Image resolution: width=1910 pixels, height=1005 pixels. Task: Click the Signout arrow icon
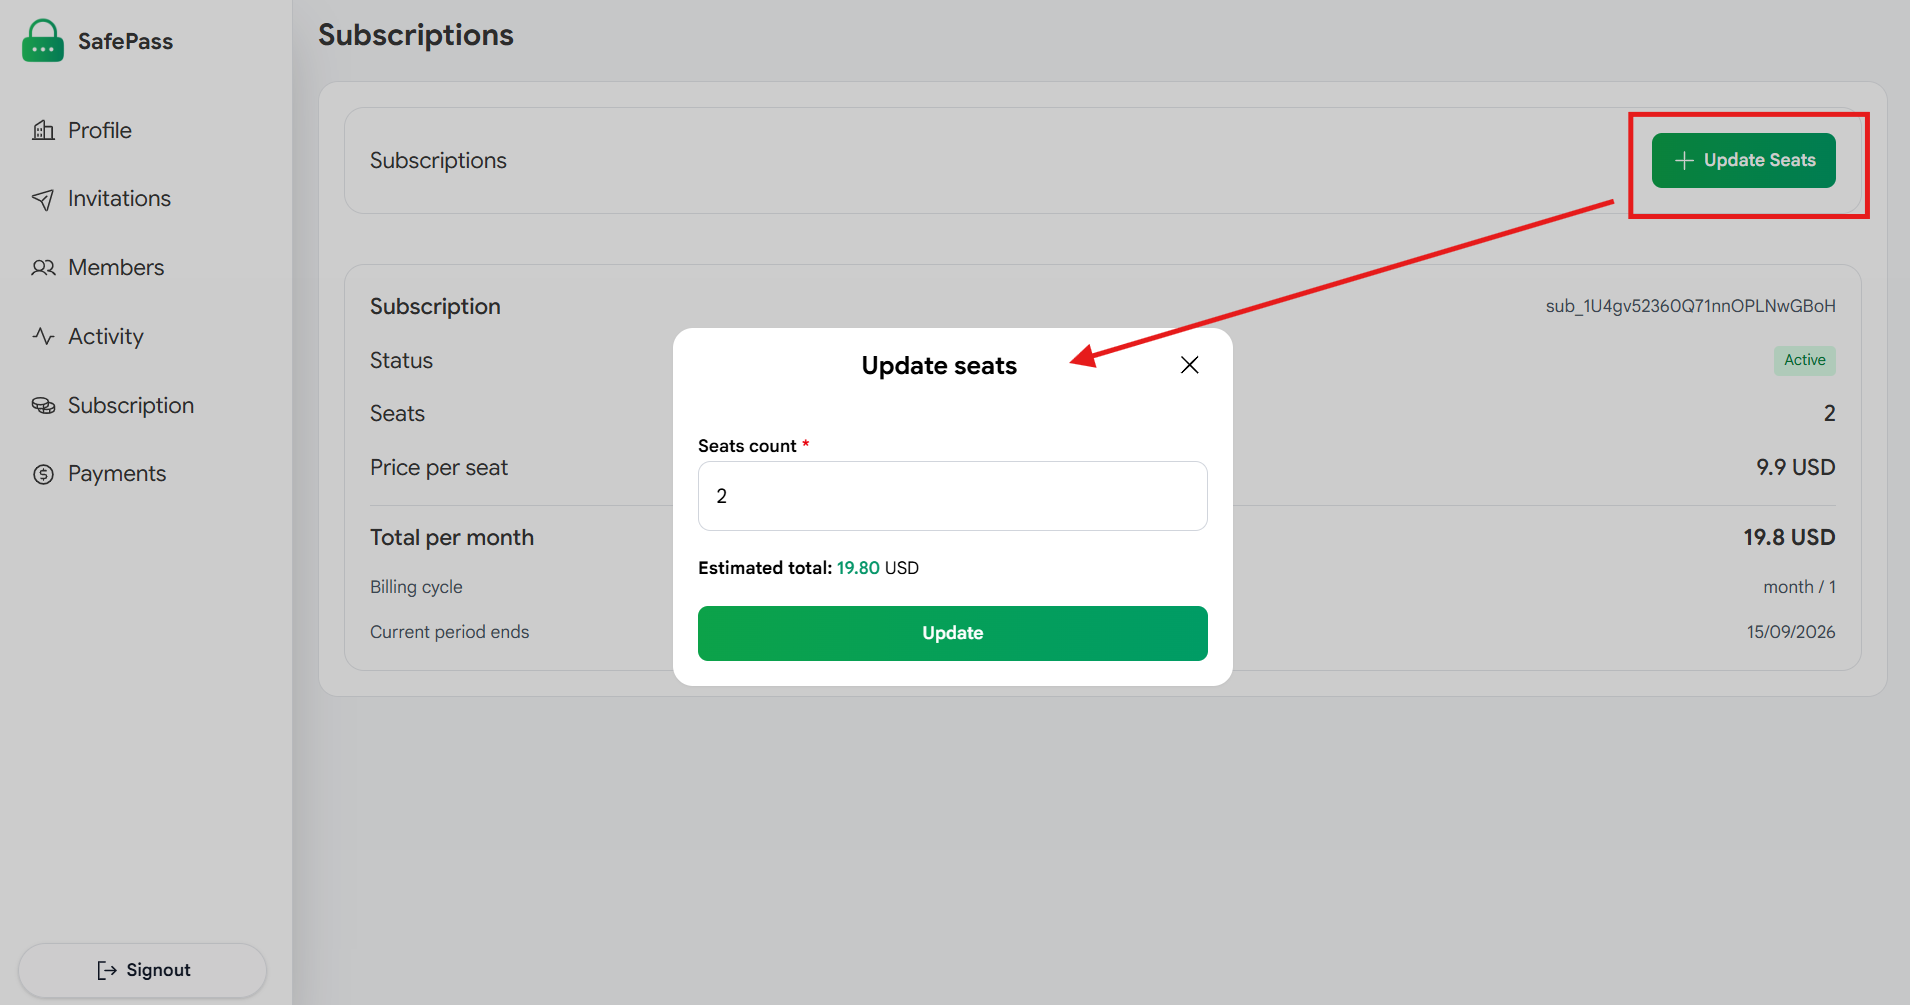tap(107, 970)
